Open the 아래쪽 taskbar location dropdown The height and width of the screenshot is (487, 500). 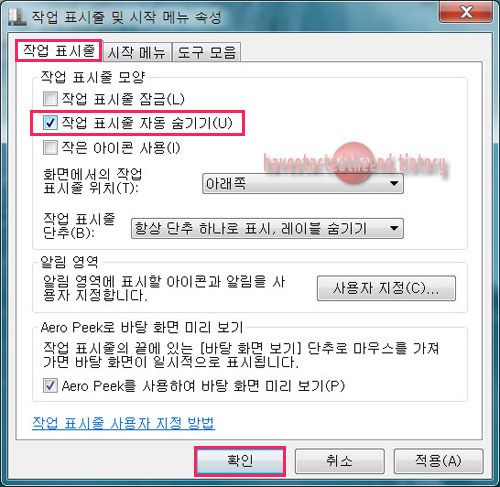[303, 183]
